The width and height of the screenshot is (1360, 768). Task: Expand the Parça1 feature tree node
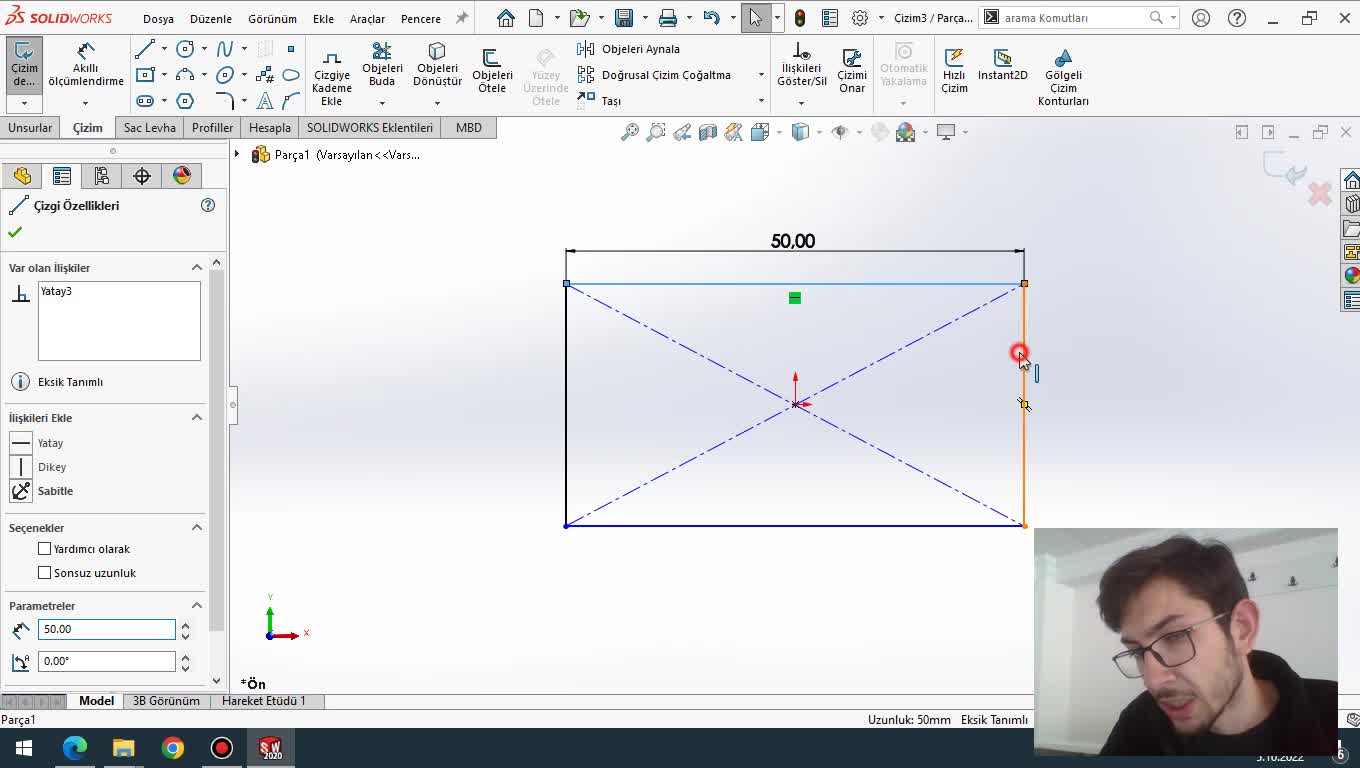click(x=237, y=155)
